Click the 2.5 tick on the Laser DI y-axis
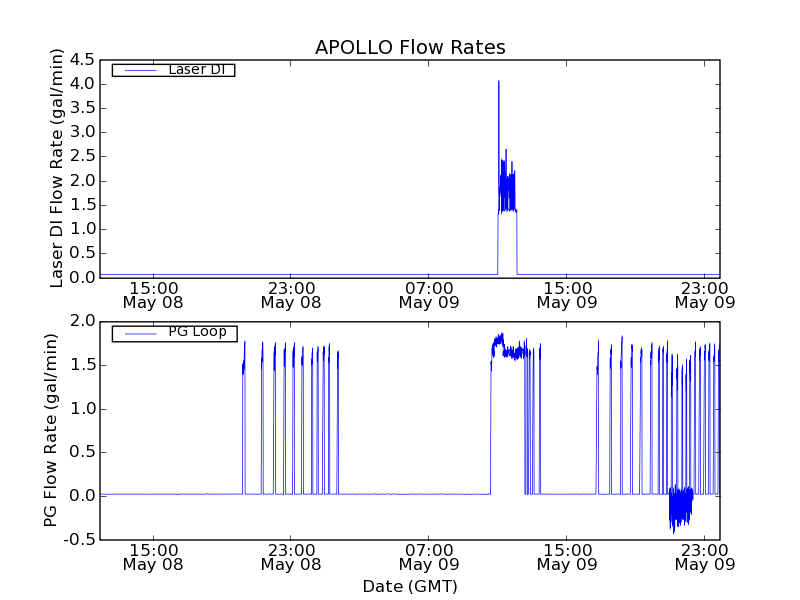This screenshot has height=600, width=800. click(82, 157)
